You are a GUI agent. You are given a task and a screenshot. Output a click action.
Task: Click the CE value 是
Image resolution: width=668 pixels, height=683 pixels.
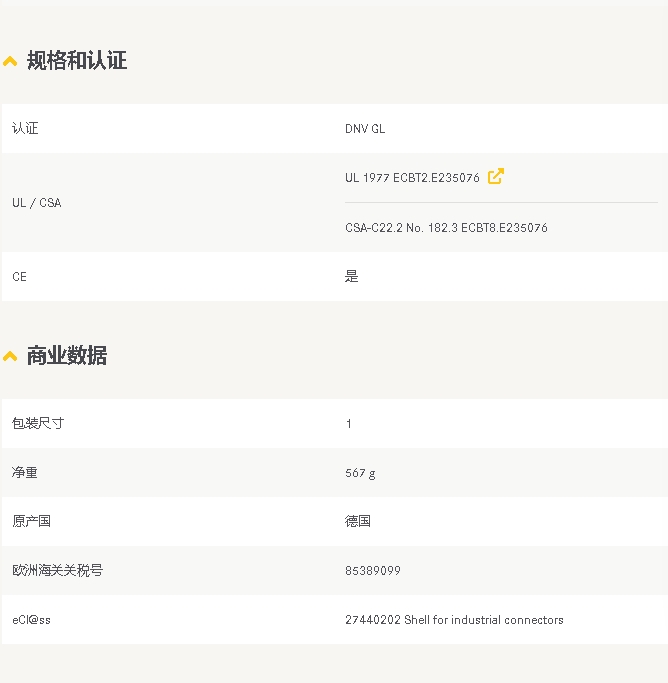point(351,277)
